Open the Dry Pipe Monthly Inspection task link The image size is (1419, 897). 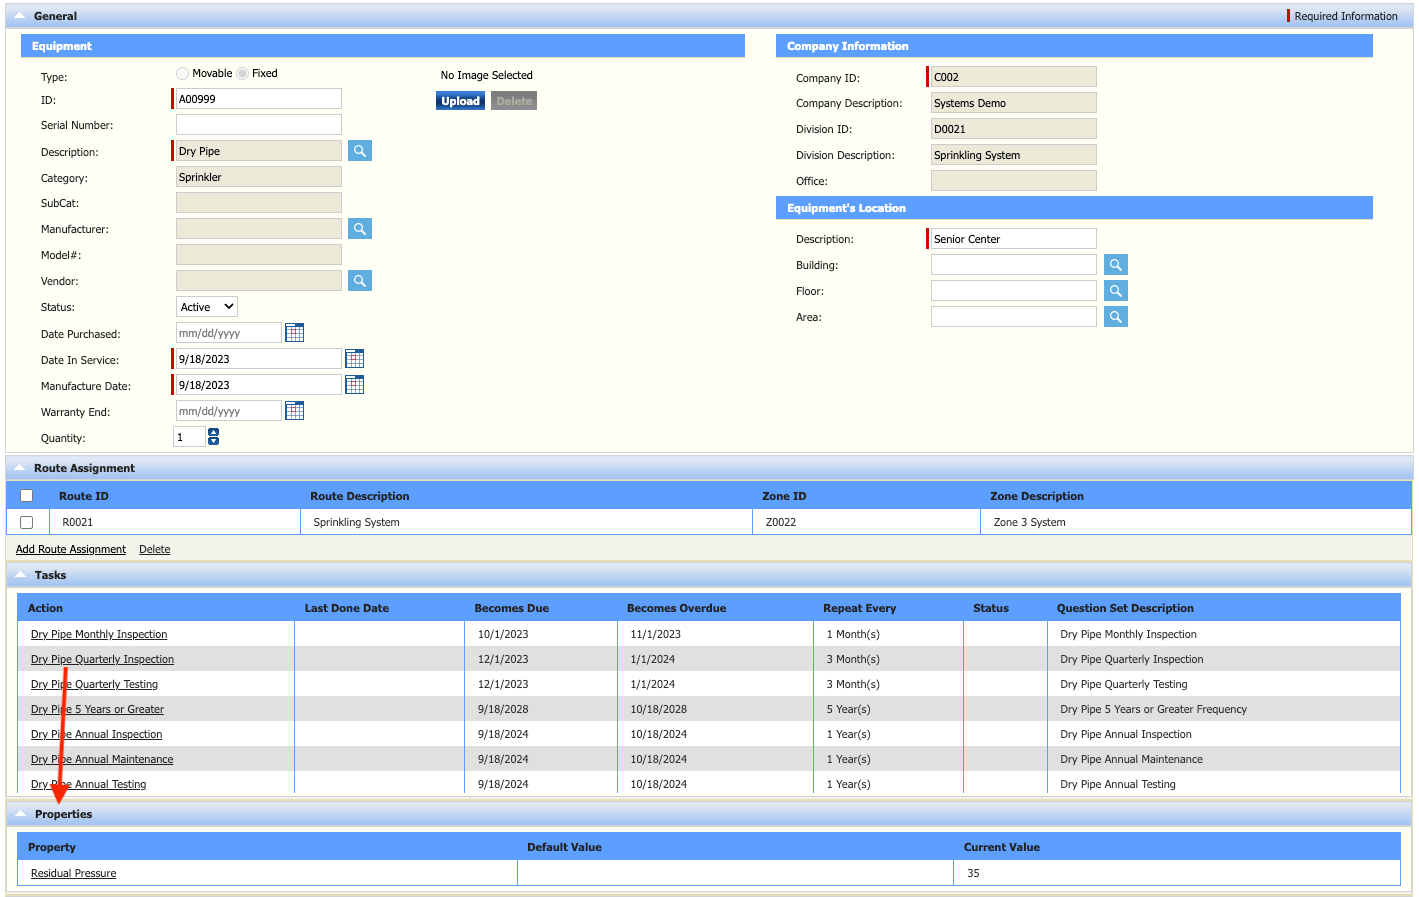pos(98,633)
